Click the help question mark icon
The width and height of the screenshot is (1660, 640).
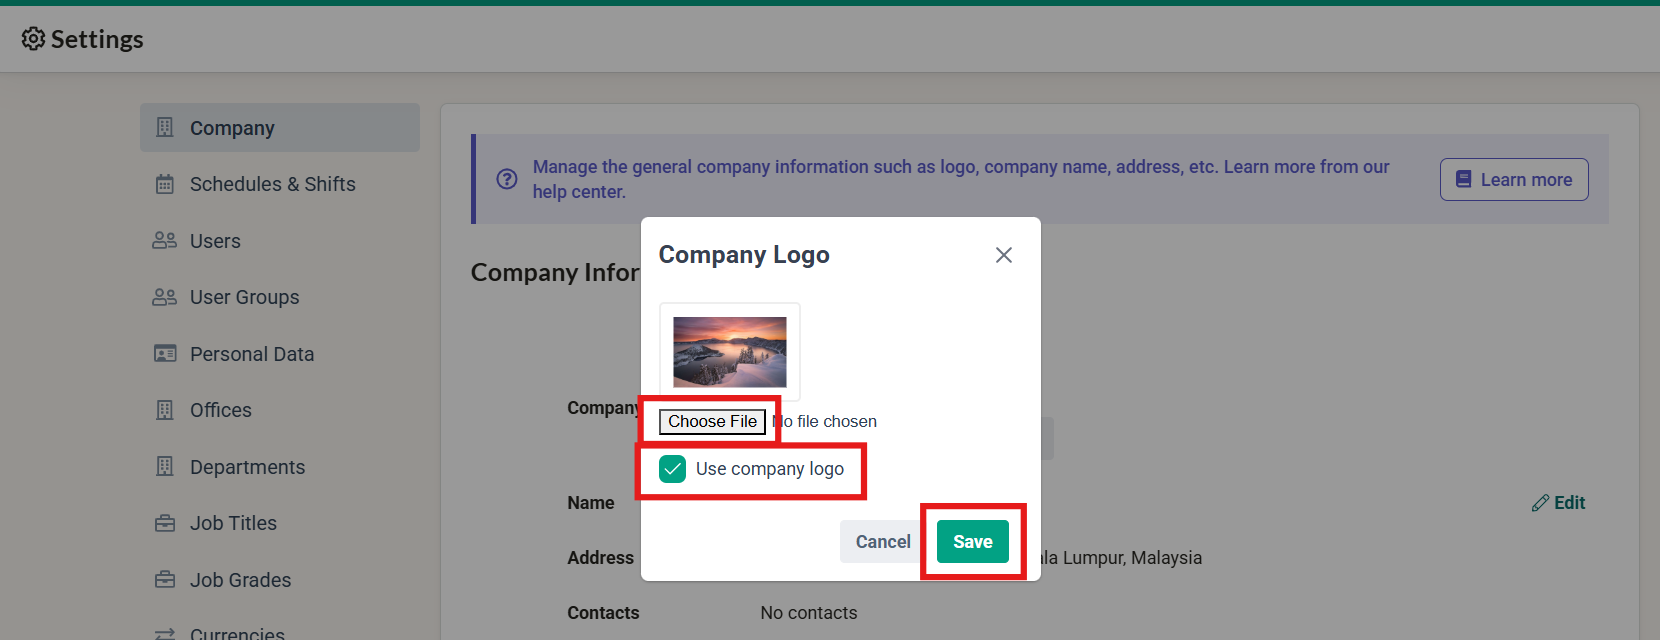507,179
